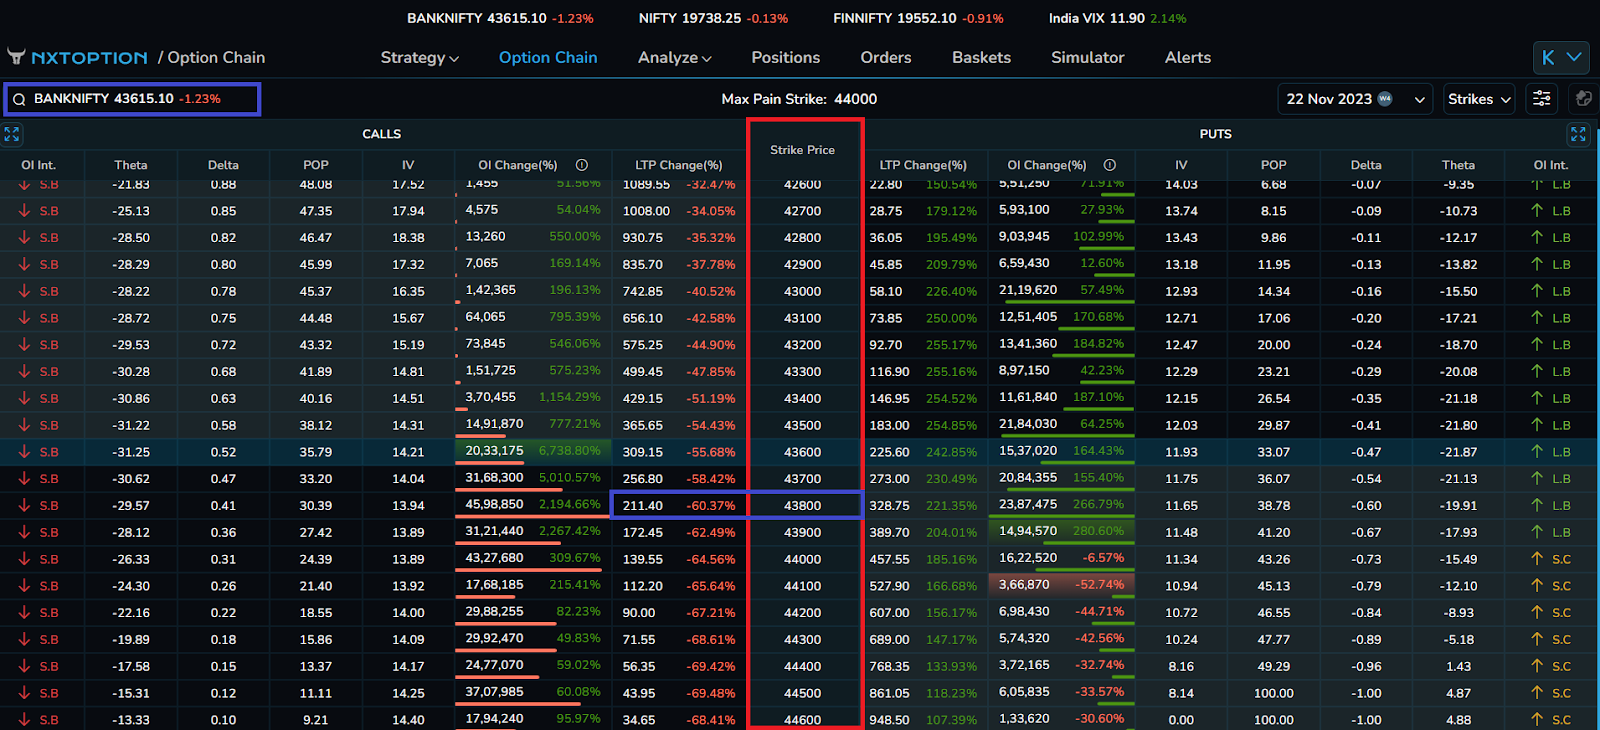The width and height of the screenshot is (1600, 730).
Task: Click the weekly expiry badge next to 22 Nov 2023
Action: pyautogui.click(x=1385, y=99)
